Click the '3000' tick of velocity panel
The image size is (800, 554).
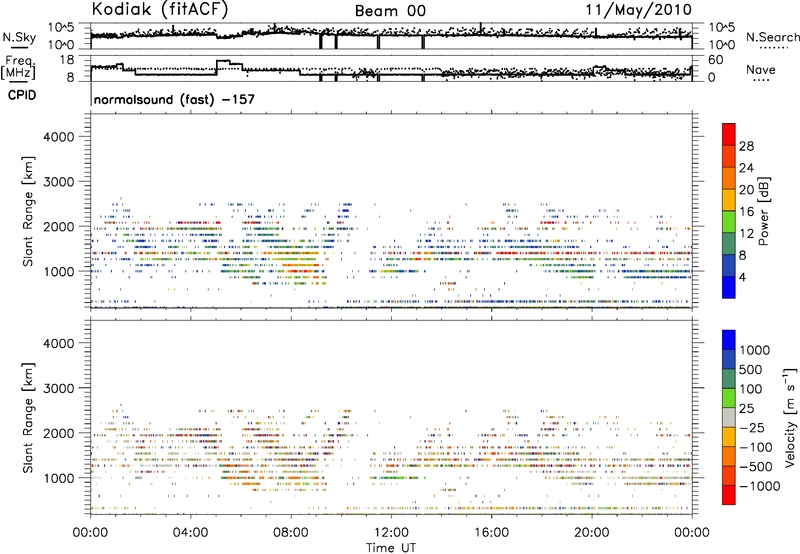59,388
